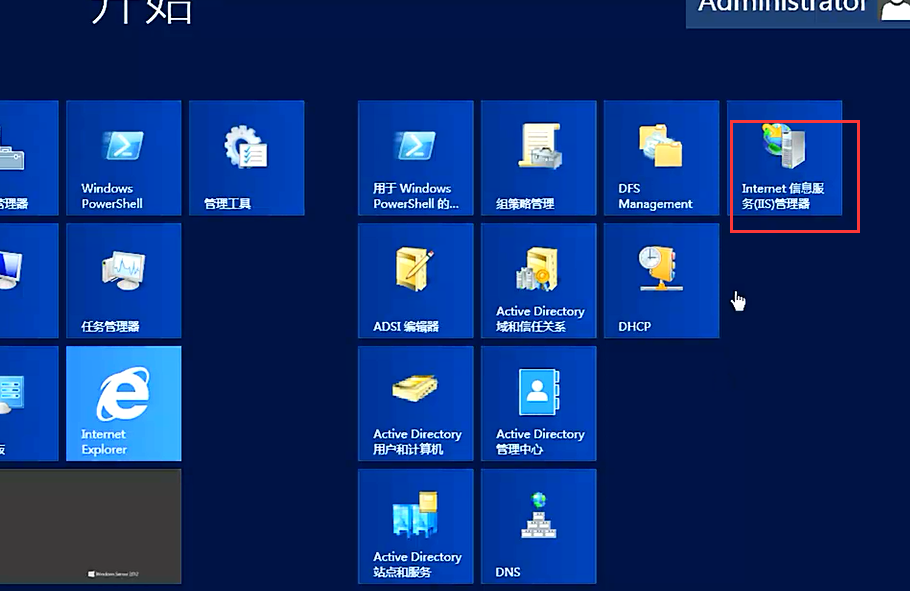Open Active Directory 用户和计算机 tile
This screenshot has width=910, height=591.
tap(416, 403)
